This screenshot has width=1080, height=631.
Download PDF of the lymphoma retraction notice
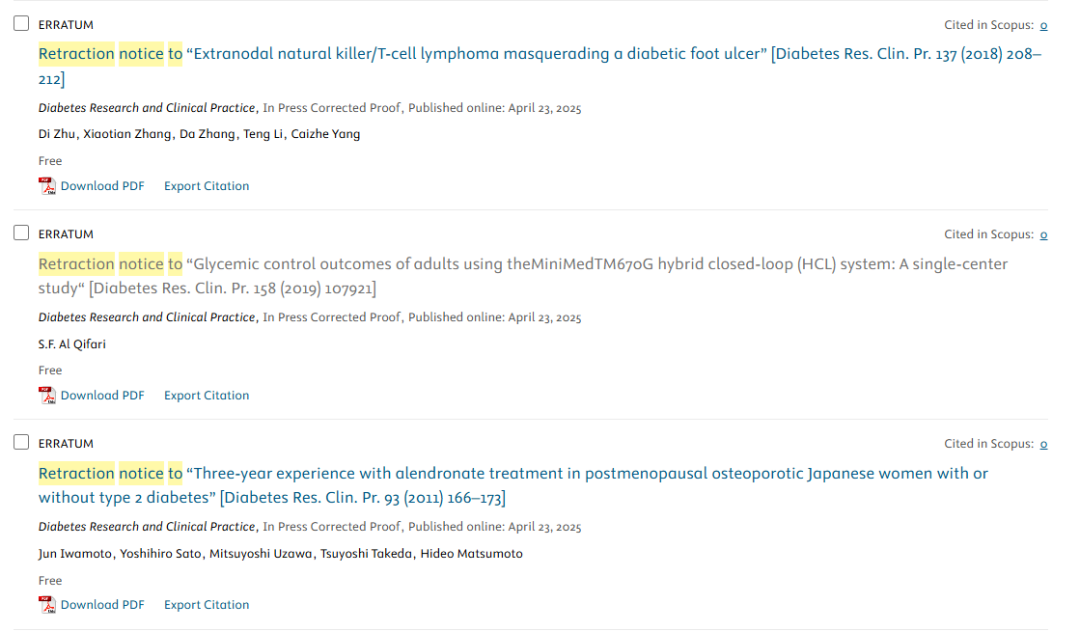pos(103,186)
